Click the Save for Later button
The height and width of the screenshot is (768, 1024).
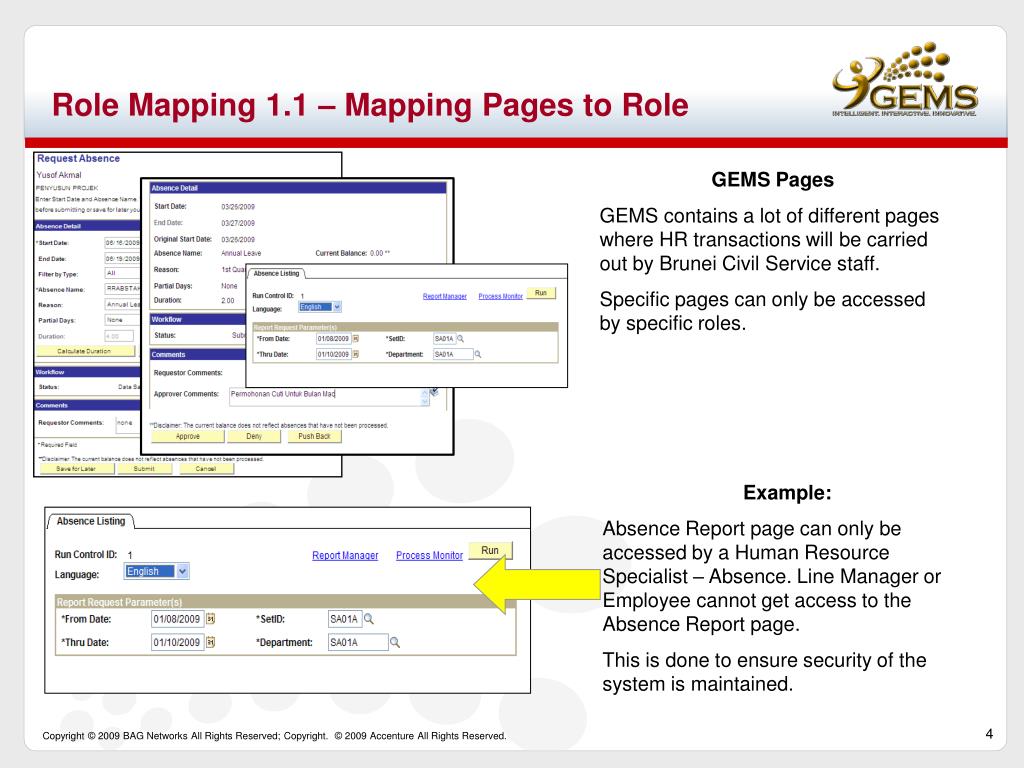[x=76, y=468]
